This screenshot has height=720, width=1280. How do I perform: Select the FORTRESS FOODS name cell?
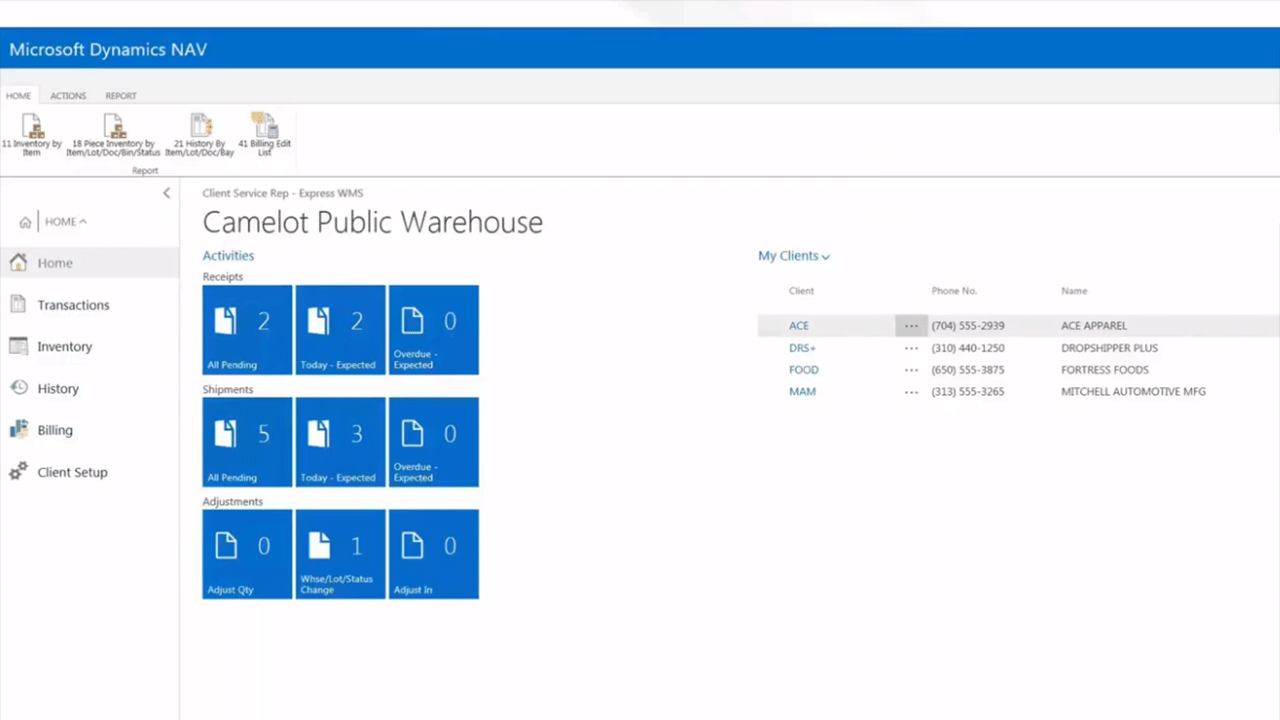pos(1105,370)
